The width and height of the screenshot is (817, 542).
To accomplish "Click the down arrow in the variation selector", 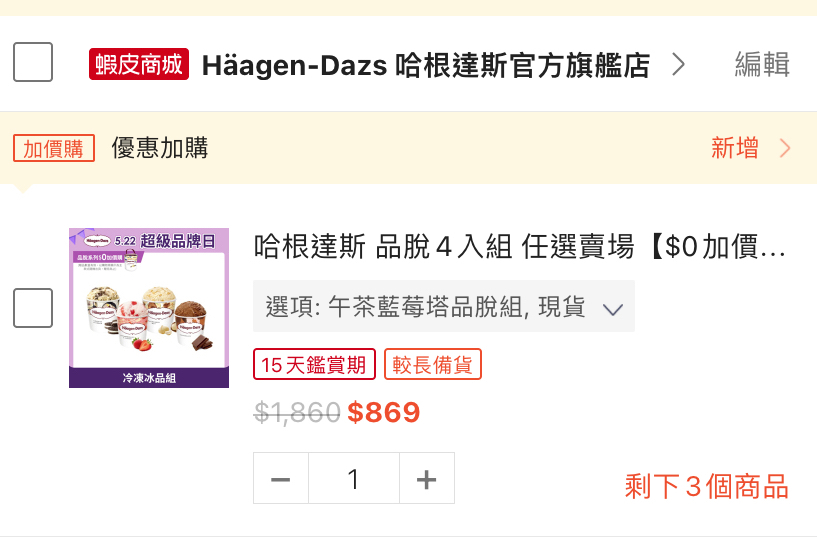I will [613, 310].
